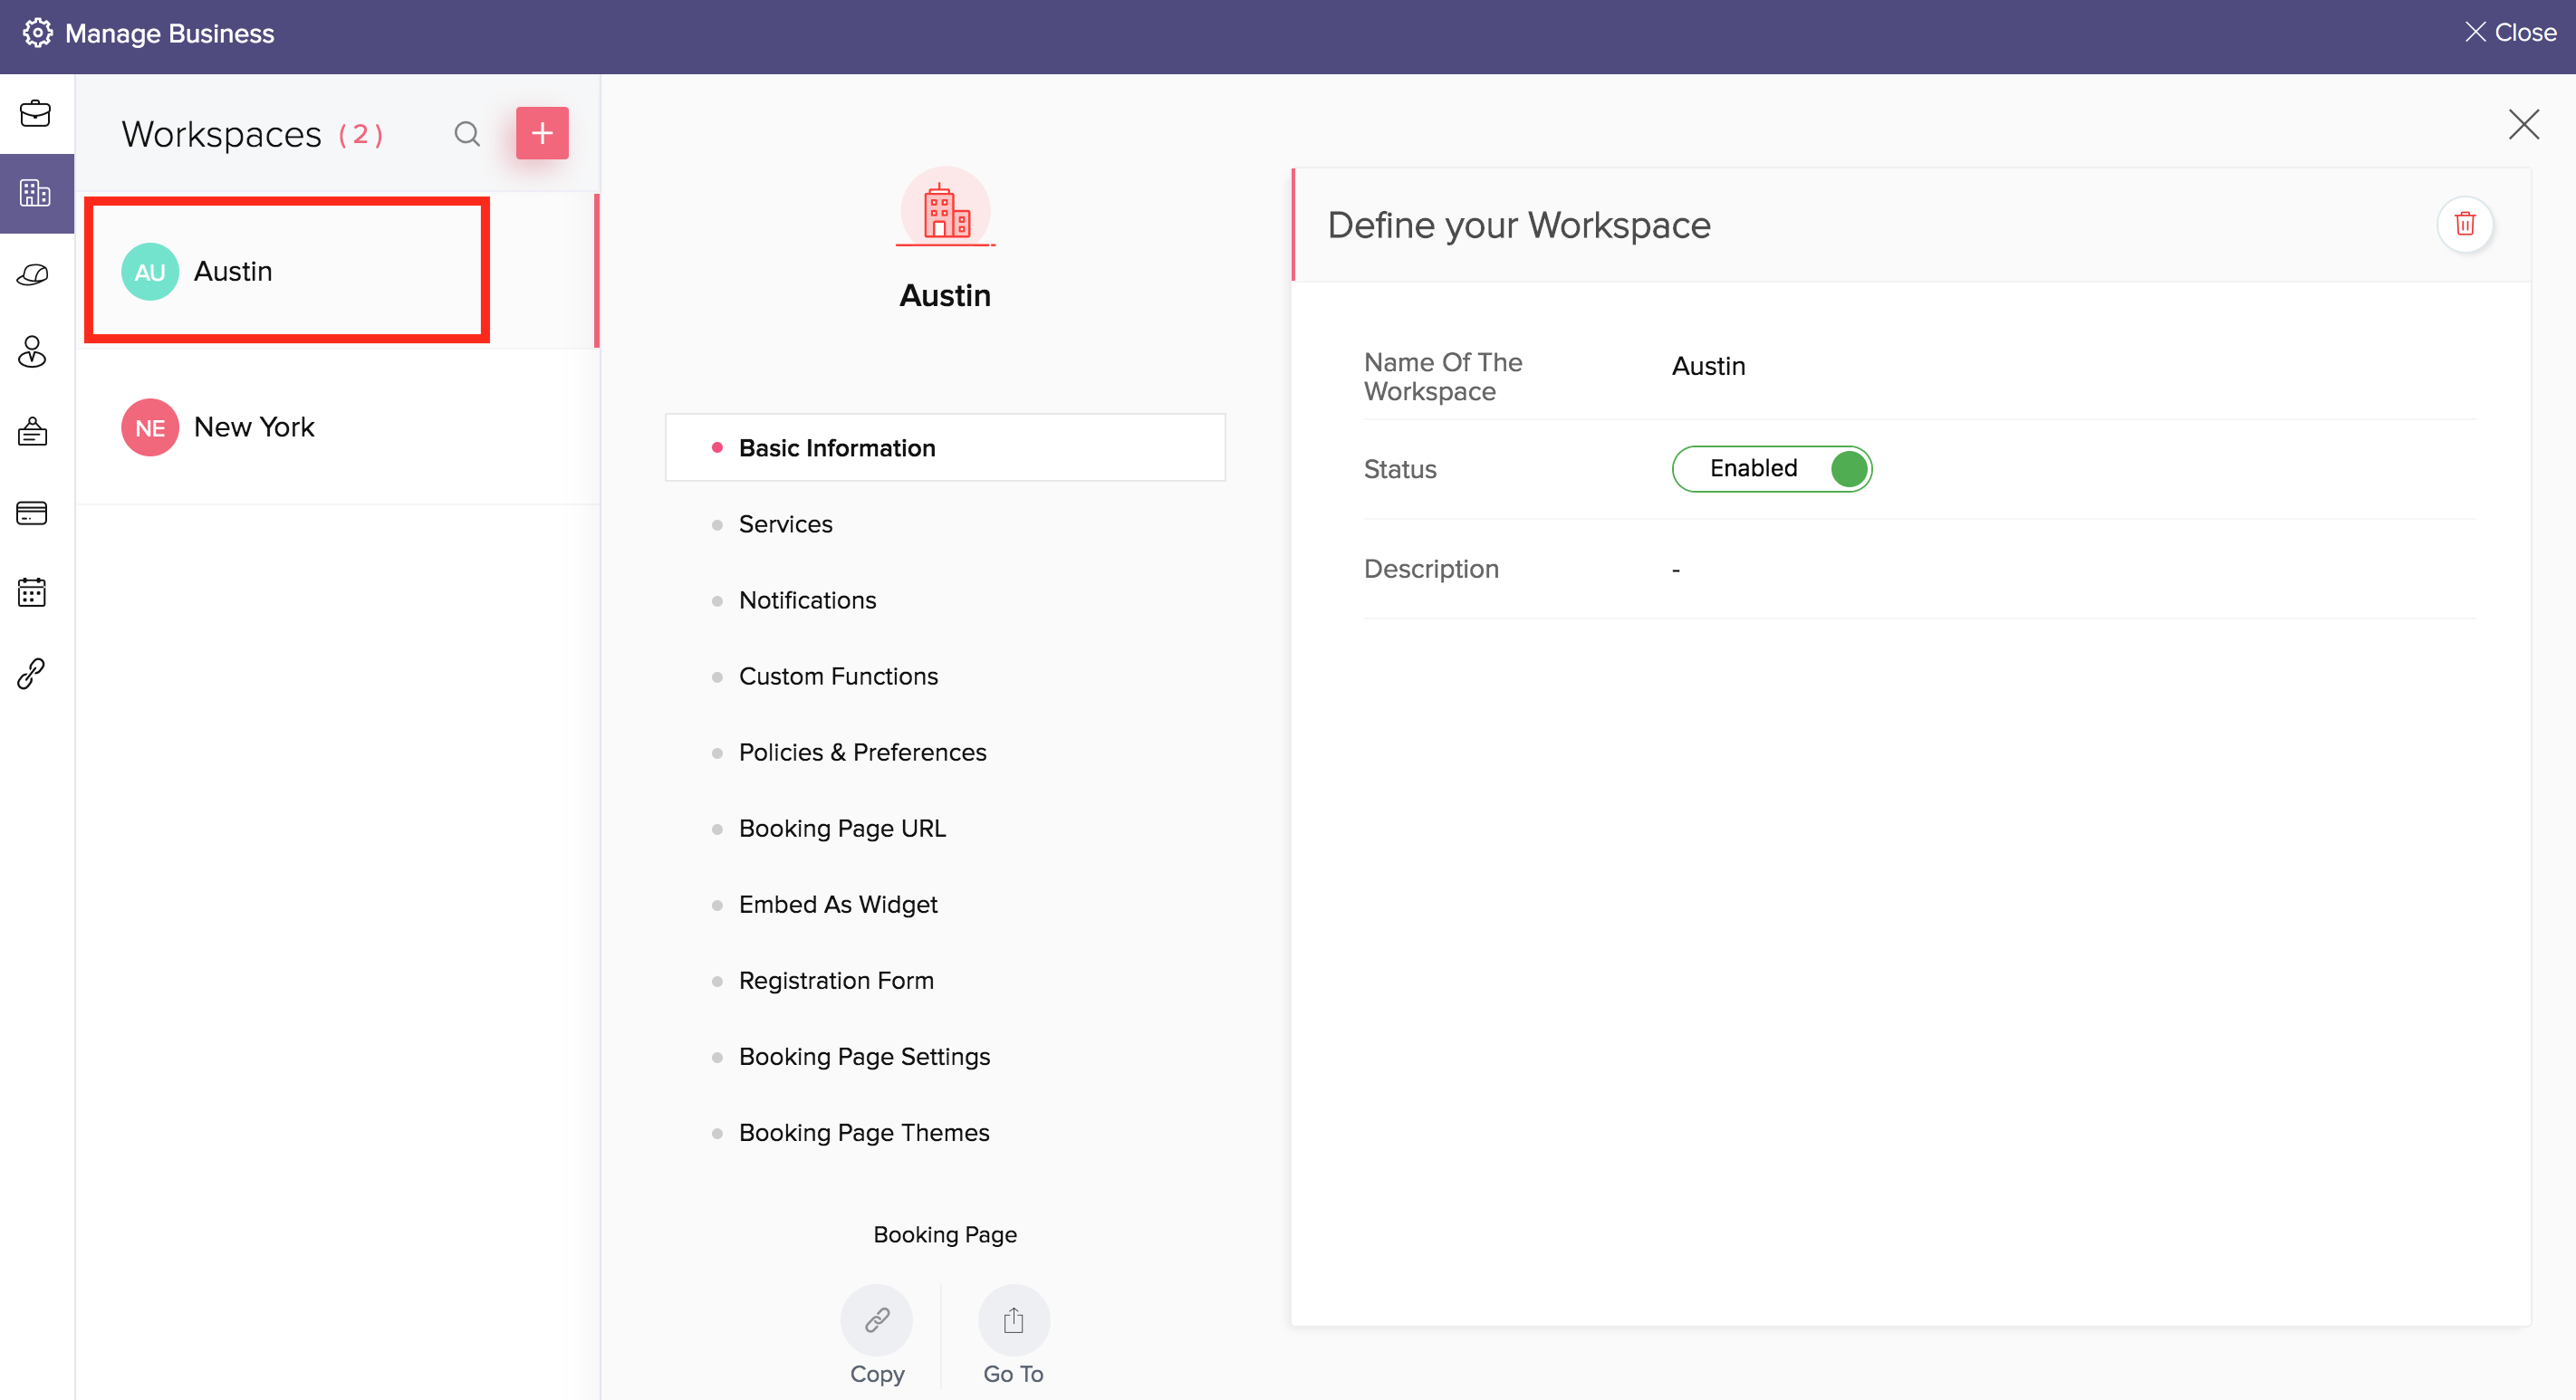The image size is (2576, 1400).
Task: Open the Workspaces building sidebar icon
Action: (x=35, y=193)
